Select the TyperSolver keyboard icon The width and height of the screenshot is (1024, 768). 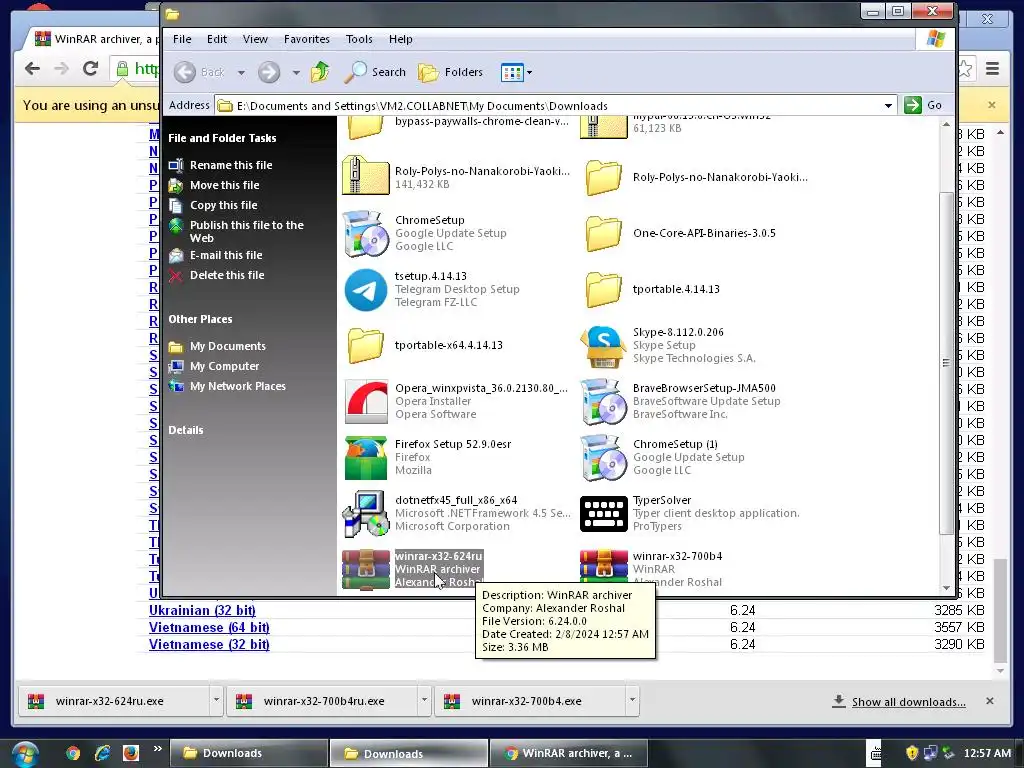pos(603,514)
